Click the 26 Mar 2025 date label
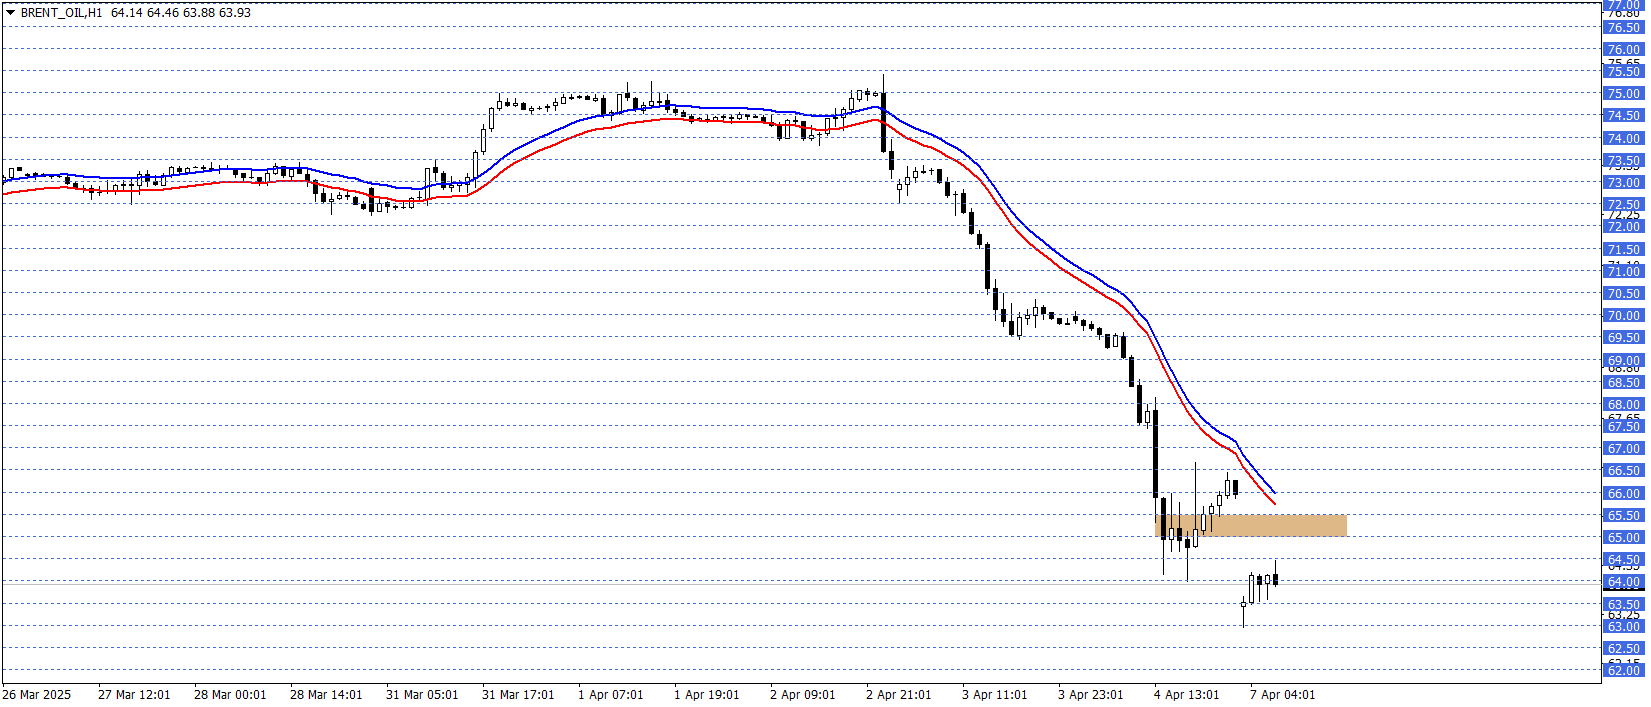Viewport: 1651px width, 707px height. coord(37,695)
